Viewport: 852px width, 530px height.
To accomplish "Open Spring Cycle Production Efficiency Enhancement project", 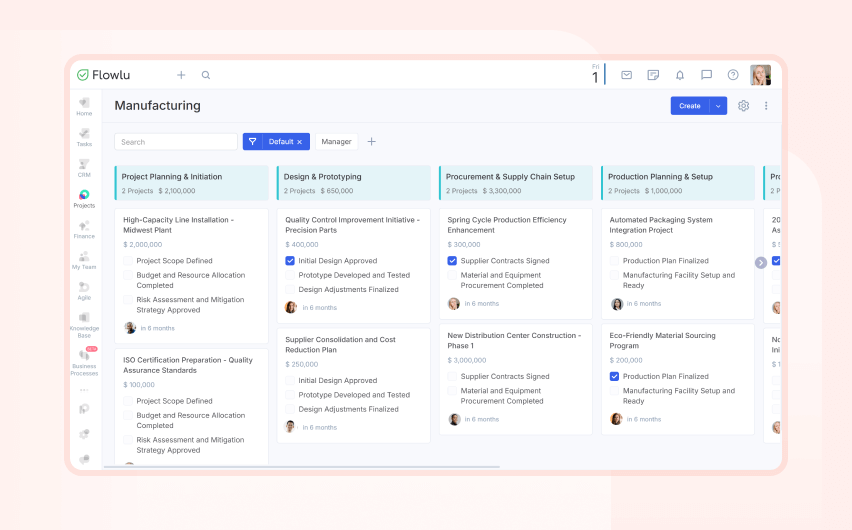I will click(x=506, y=225).
